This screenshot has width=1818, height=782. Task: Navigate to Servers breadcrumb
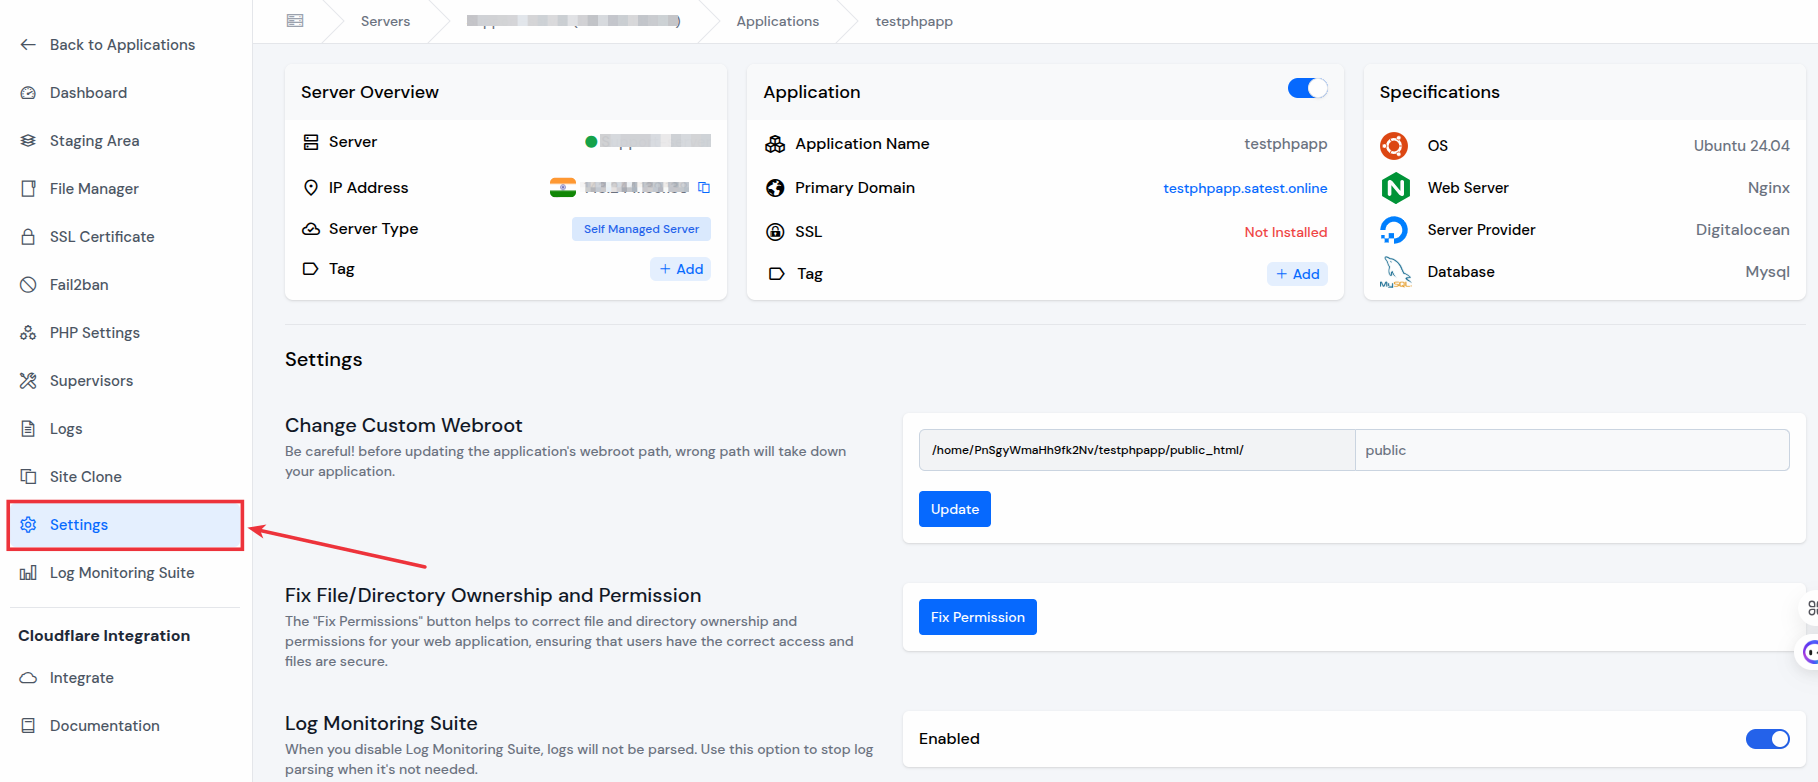385,21
